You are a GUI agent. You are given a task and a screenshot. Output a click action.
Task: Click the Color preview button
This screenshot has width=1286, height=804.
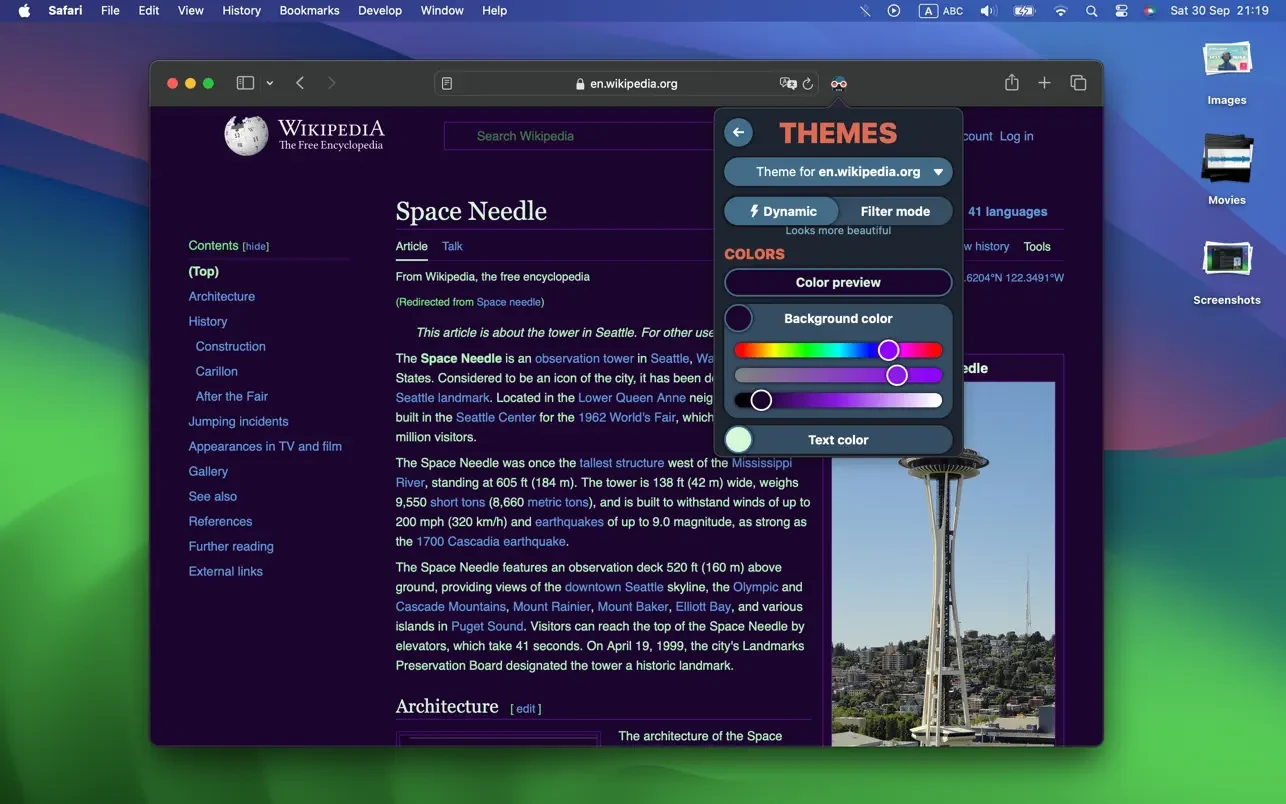click(x=838, y=283)
